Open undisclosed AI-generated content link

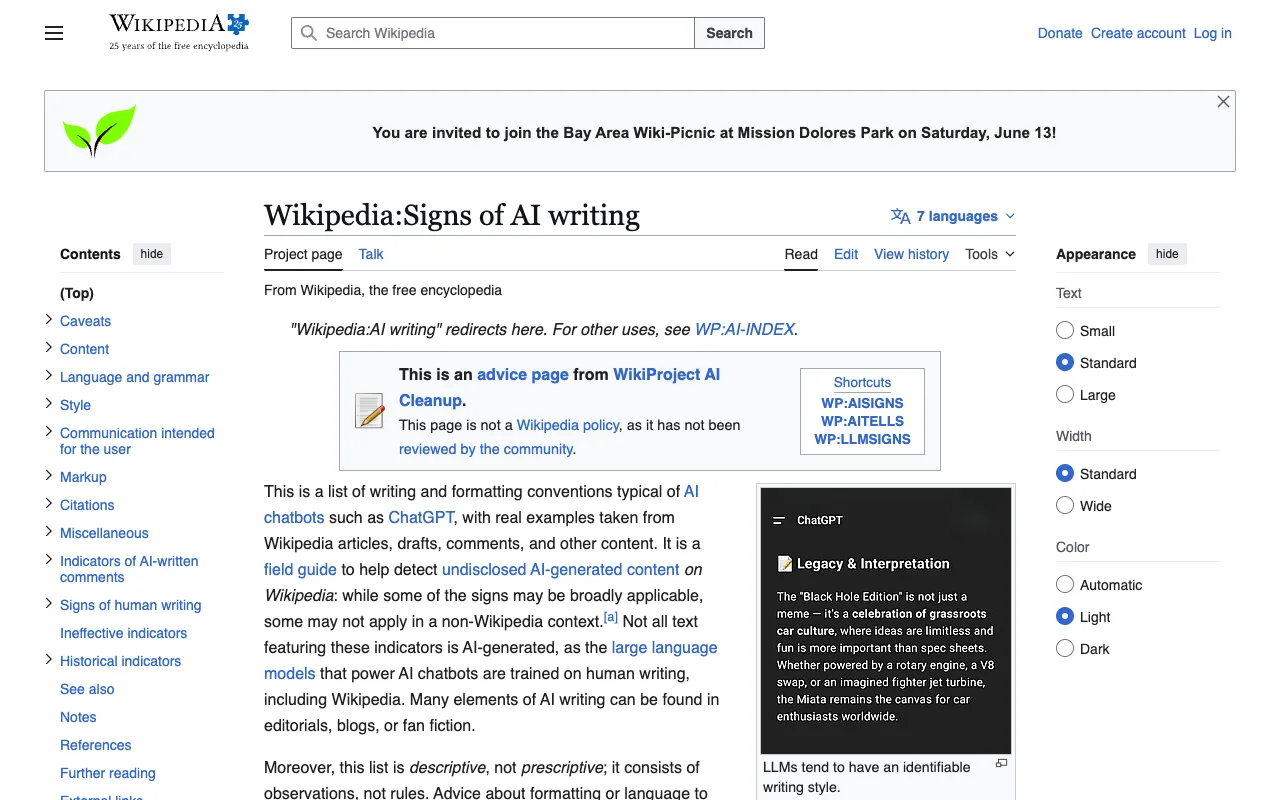561,569
